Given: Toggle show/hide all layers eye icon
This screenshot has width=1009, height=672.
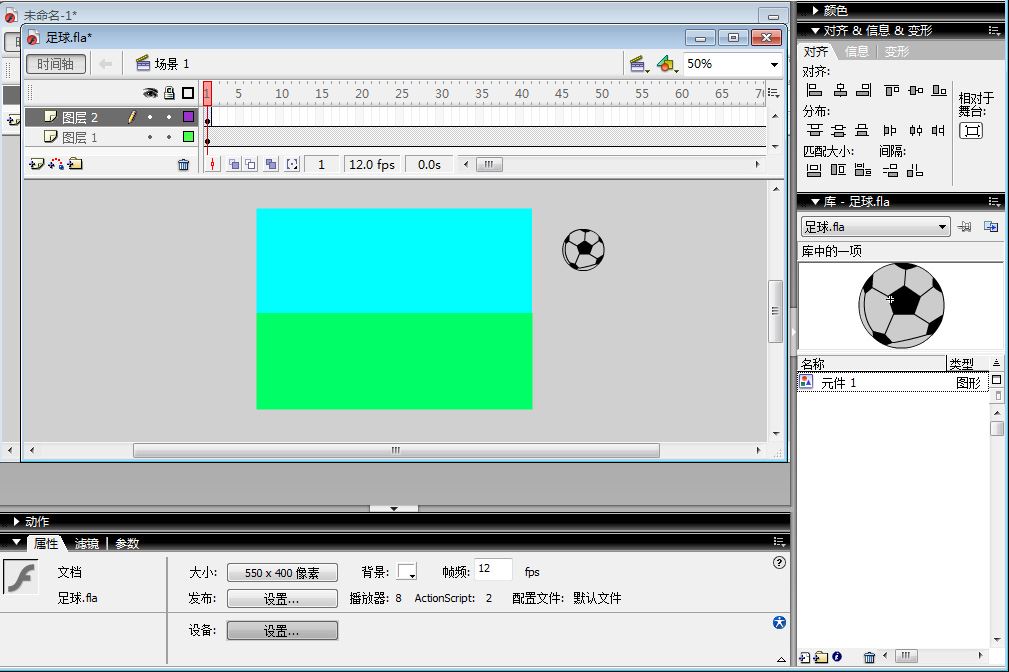Looking at the screenshot, I should [x=151, y=93].
